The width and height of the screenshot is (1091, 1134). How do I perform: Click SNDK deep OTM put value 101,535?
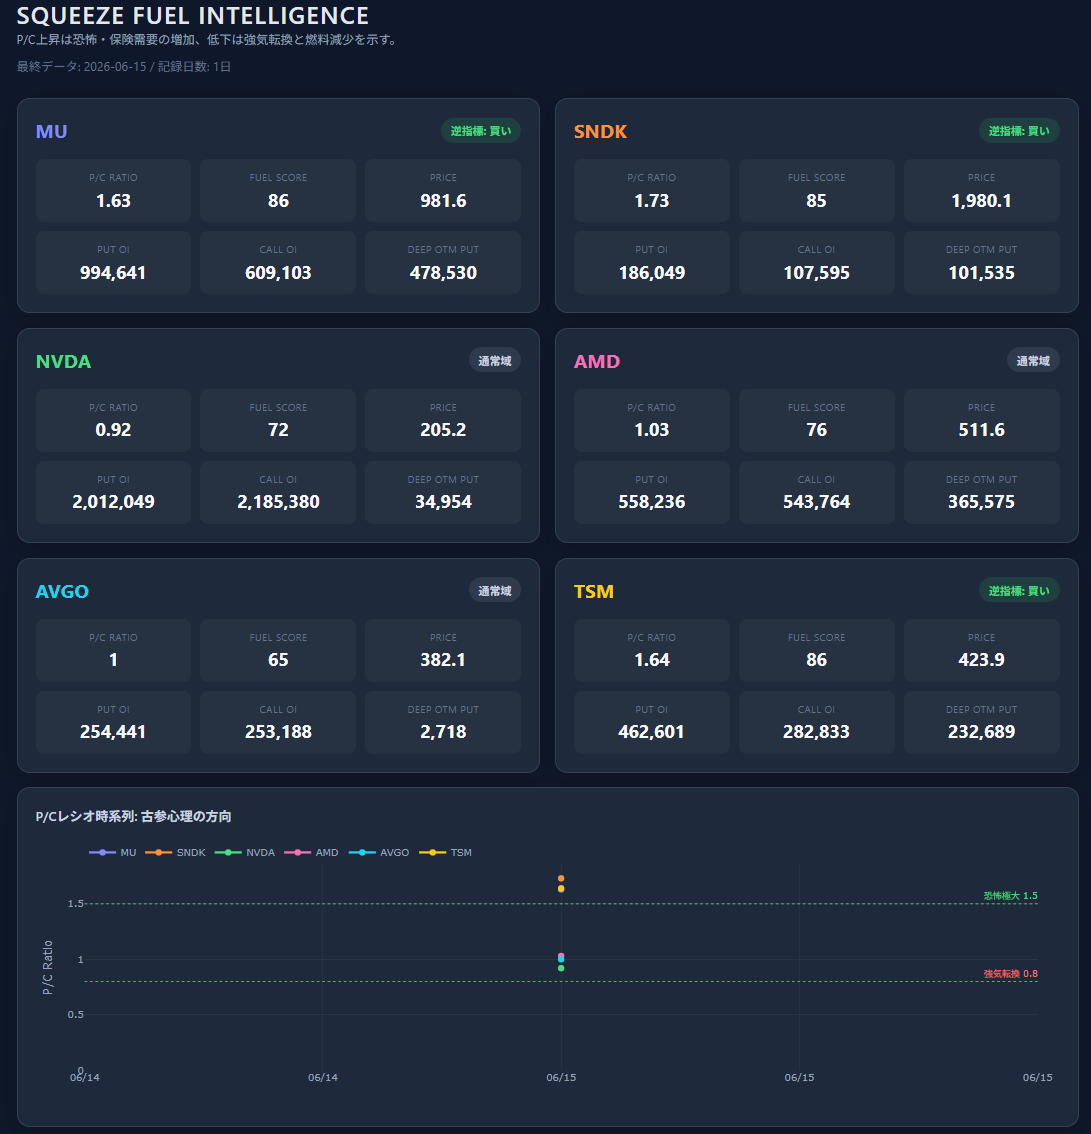pos(981,273)
